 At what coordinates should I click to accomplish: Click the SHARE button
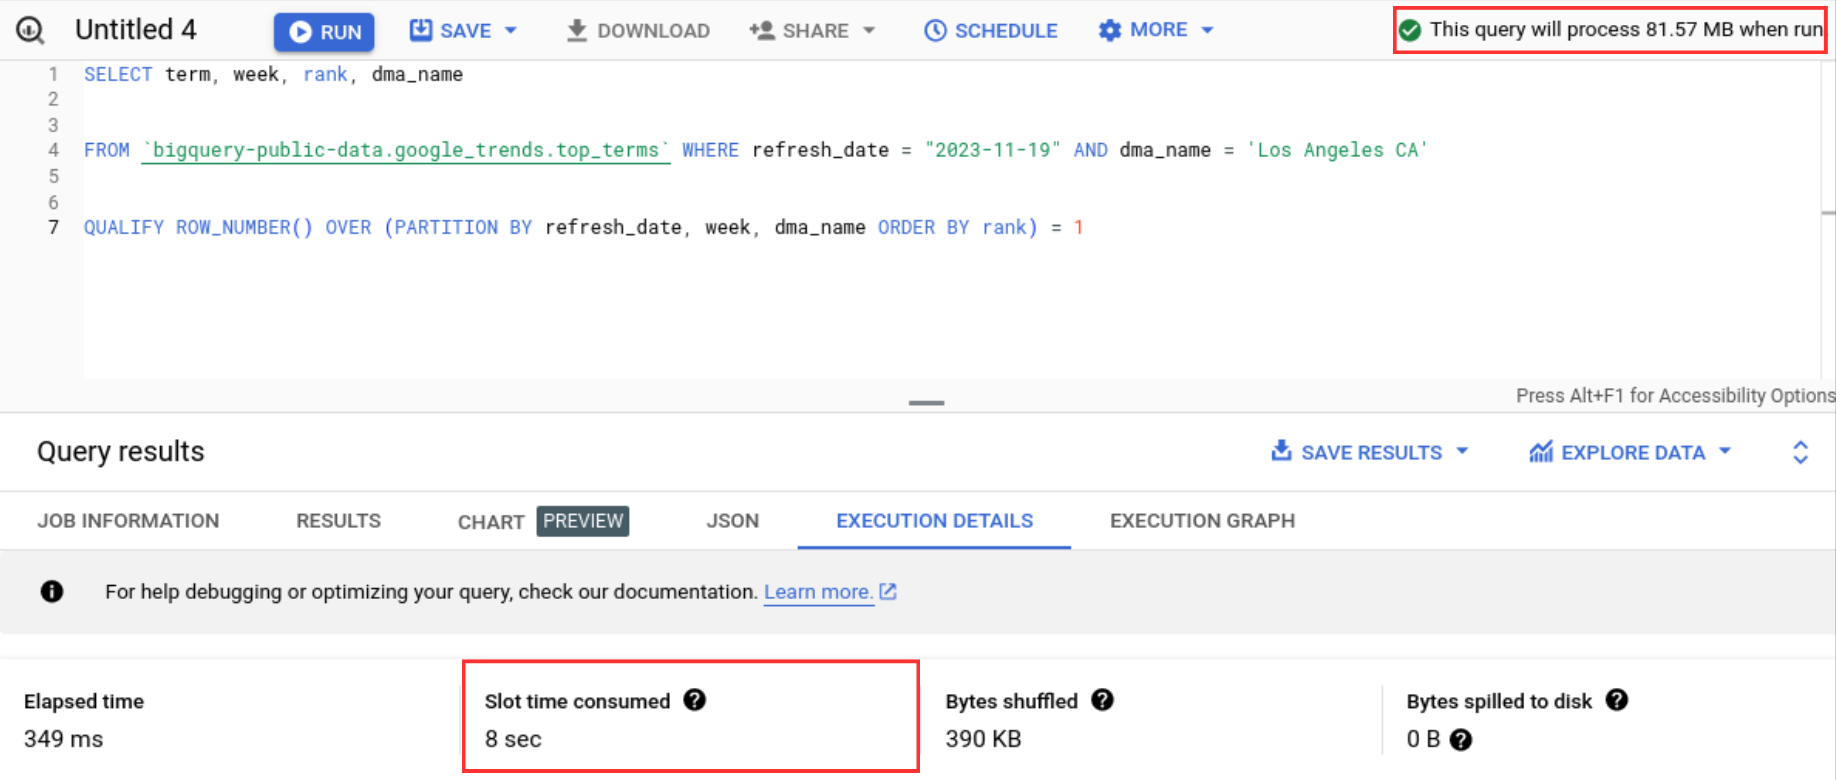pyautogui.click(x=800, y=31)
